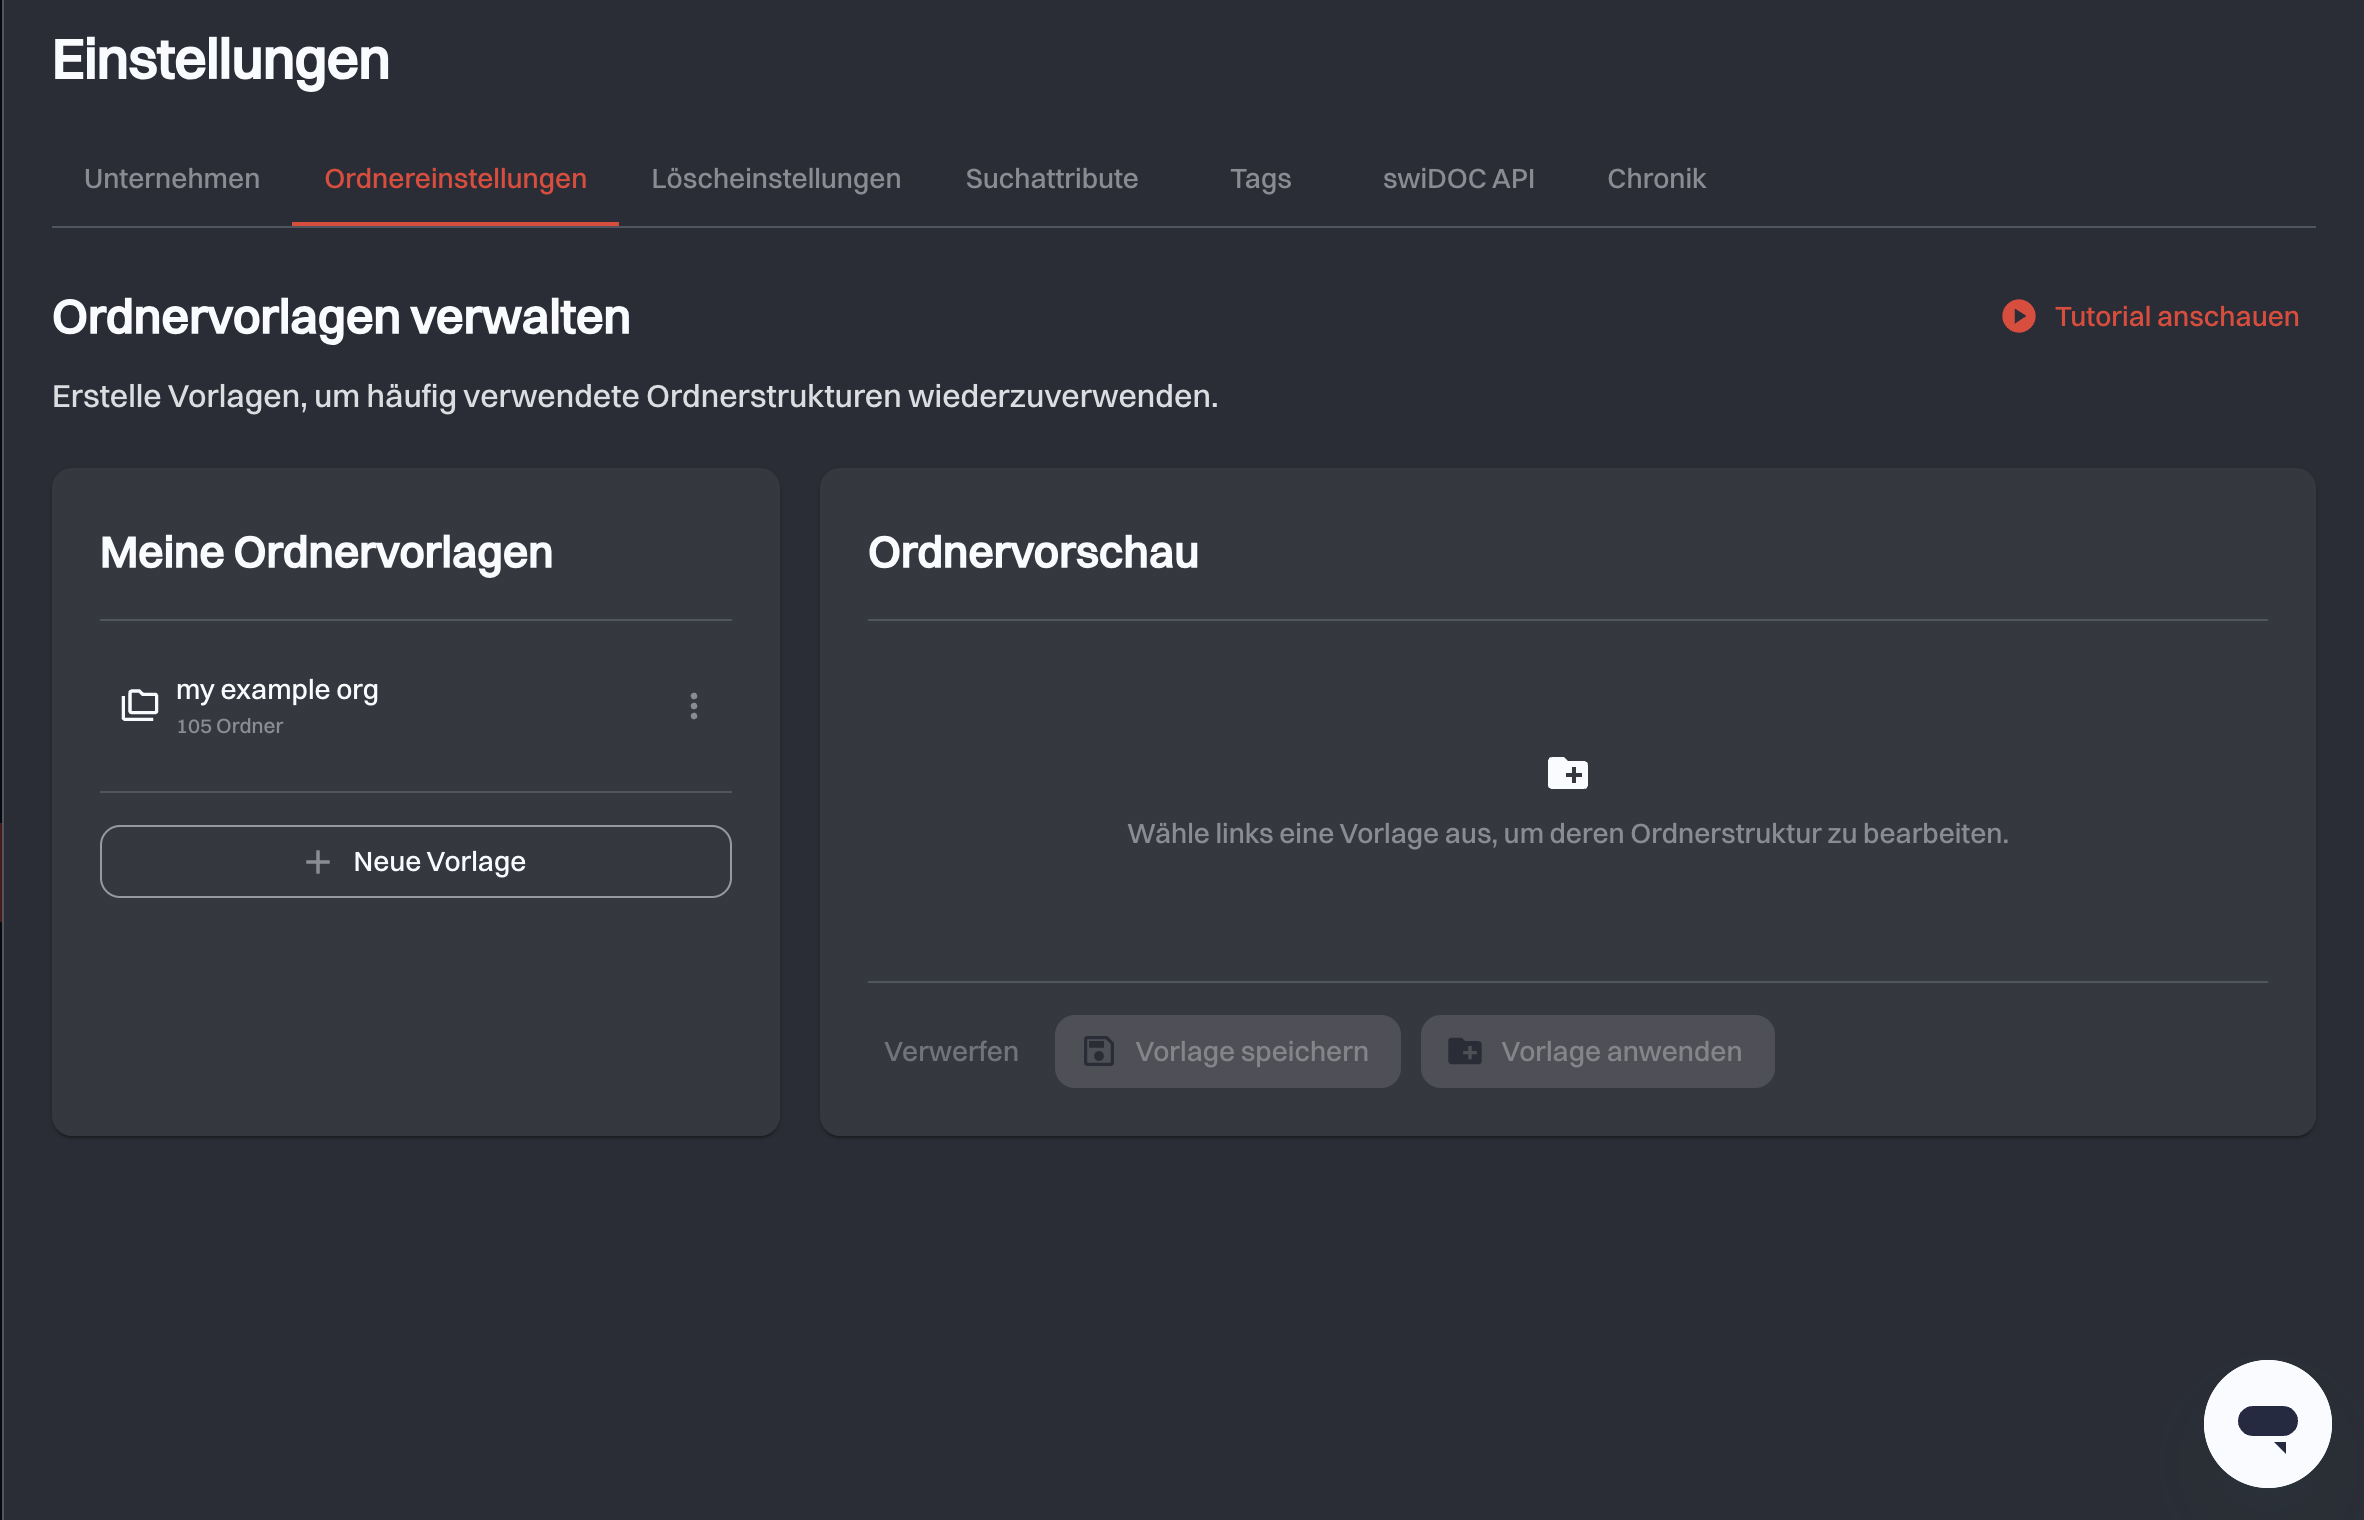Click Vorlage anwenden button

(1597, 1051)
